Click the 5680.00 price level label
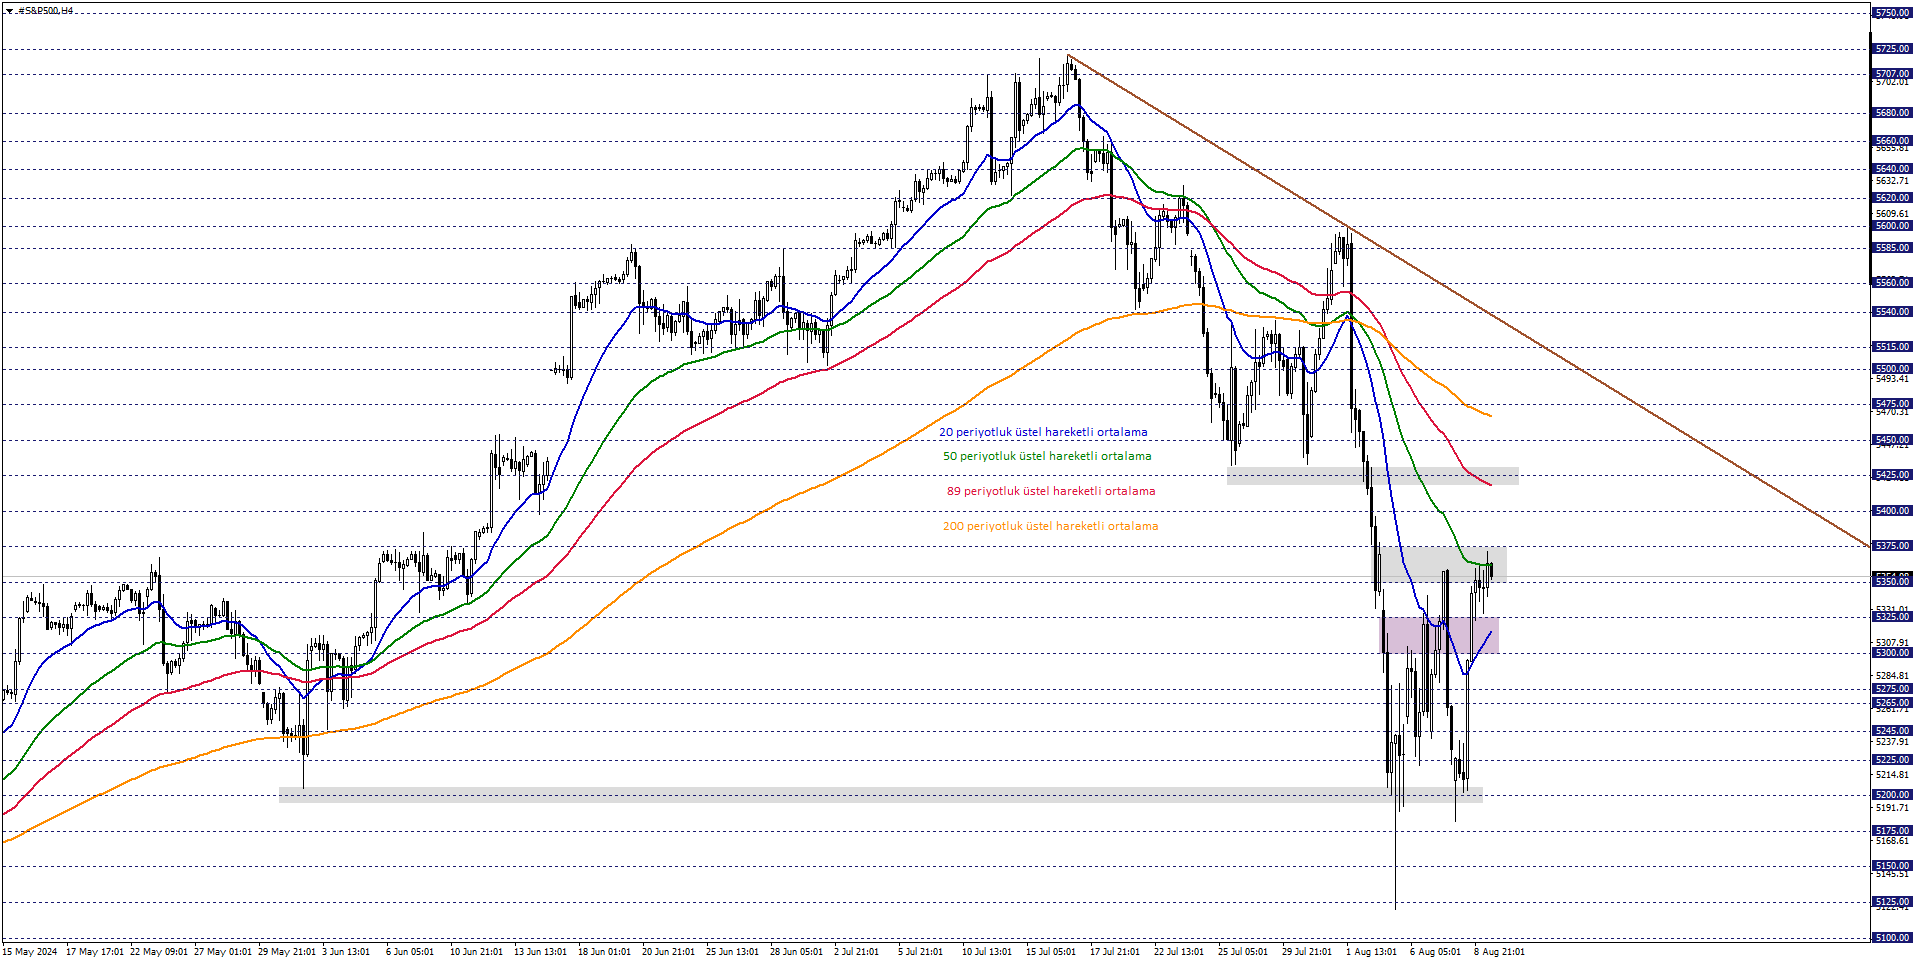The height and width of the screenshot is (963, 1916). click(x=1892, y=113)
